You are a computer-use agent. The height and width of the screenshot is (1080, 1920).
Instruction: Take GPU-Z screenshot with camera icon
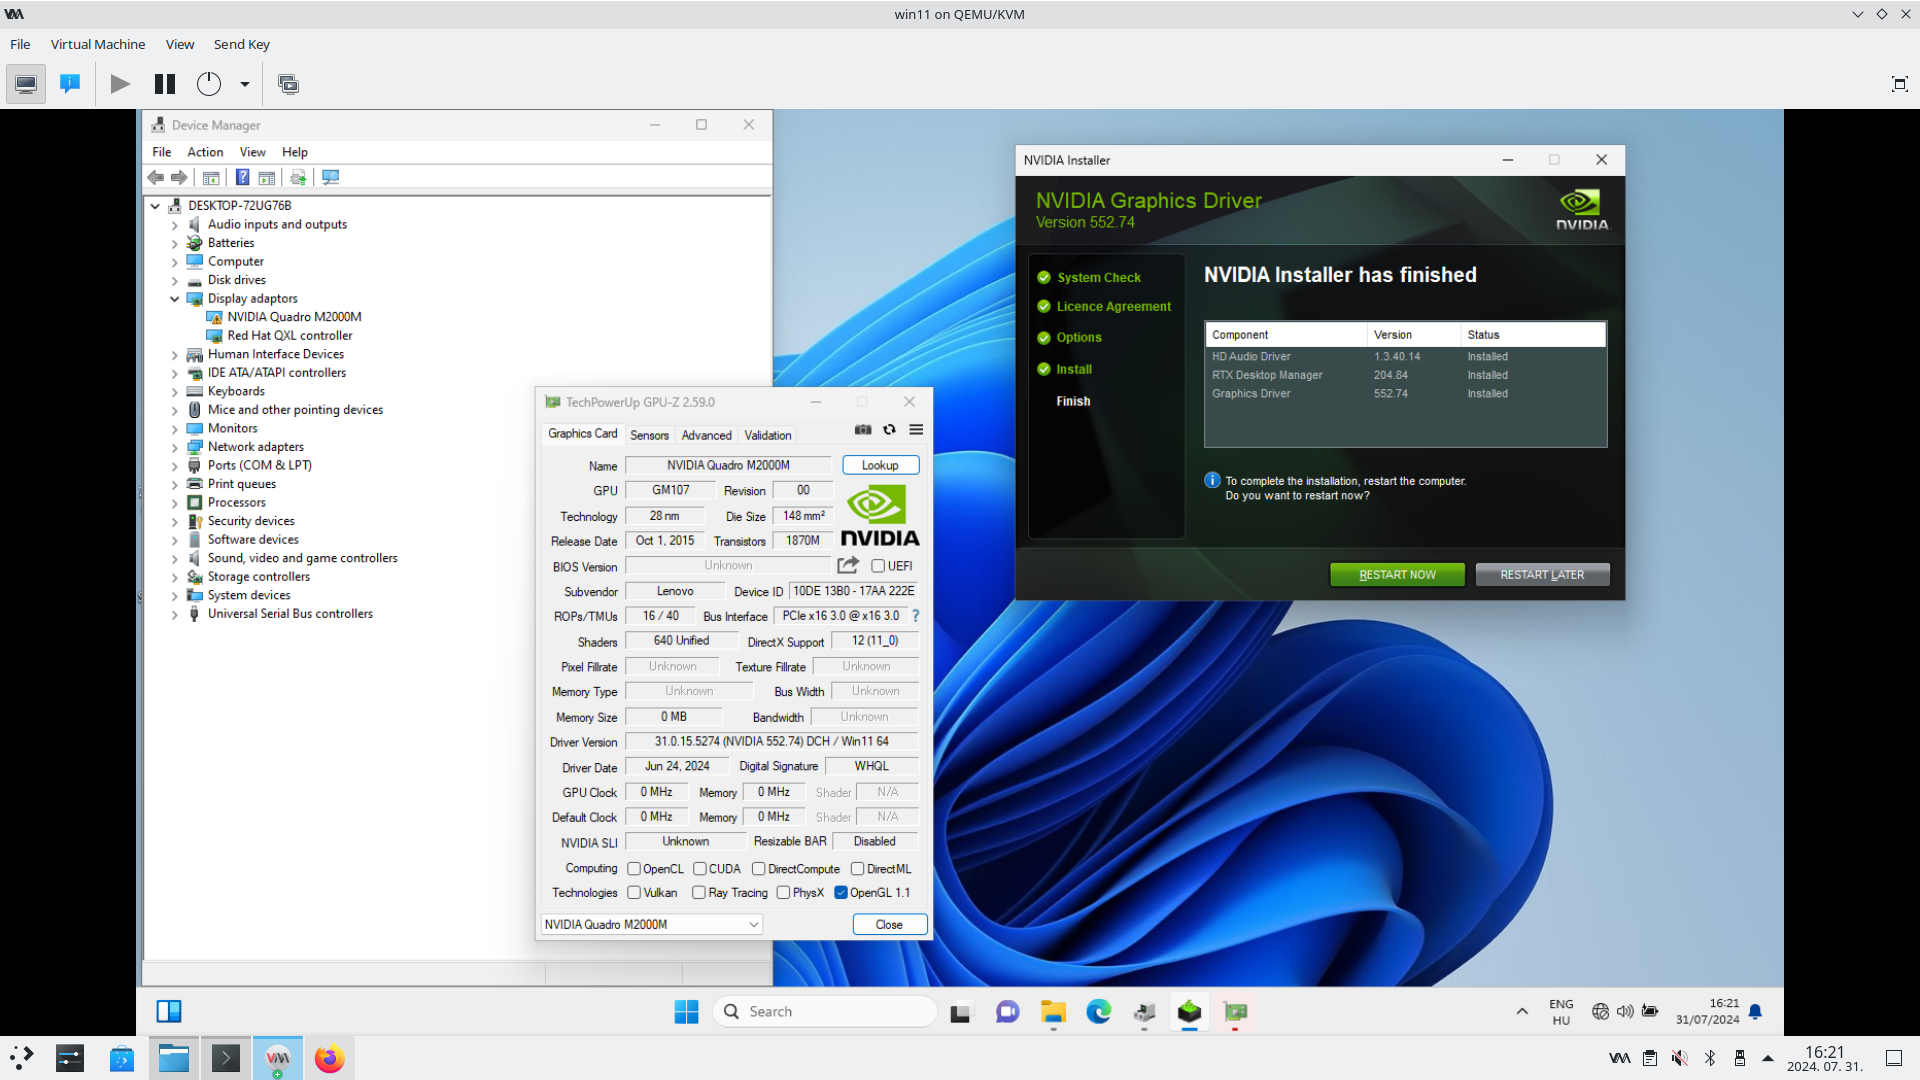click(863, 430)
